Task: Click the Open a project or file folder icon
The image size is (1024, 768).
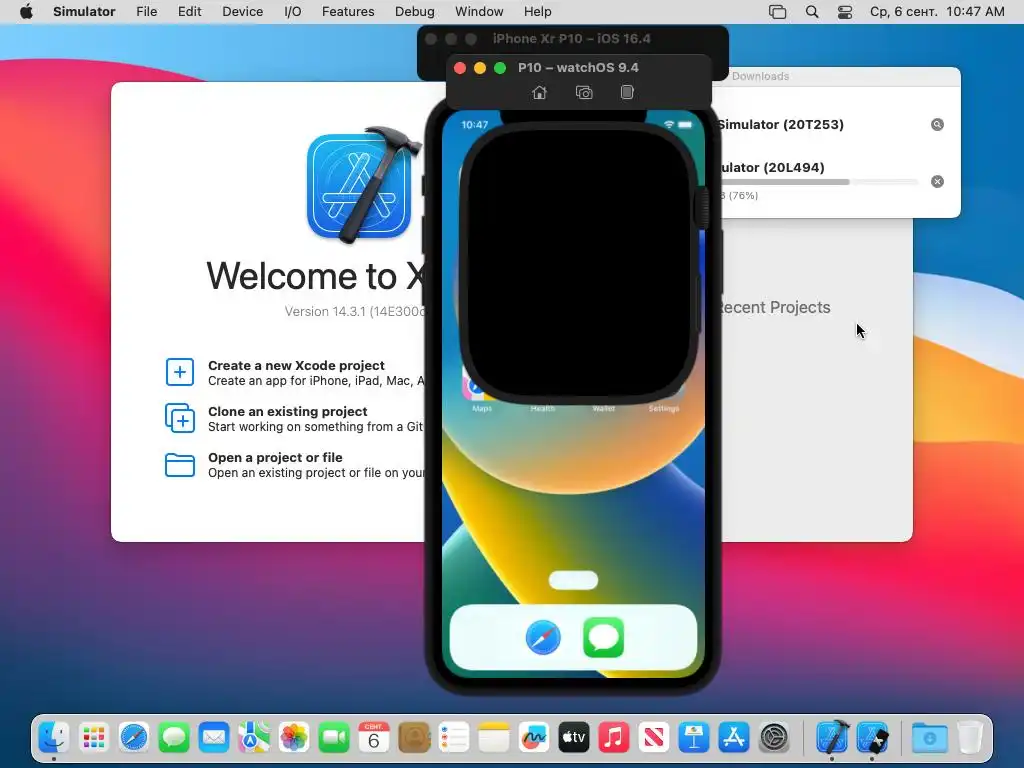Action: (180, 465)
